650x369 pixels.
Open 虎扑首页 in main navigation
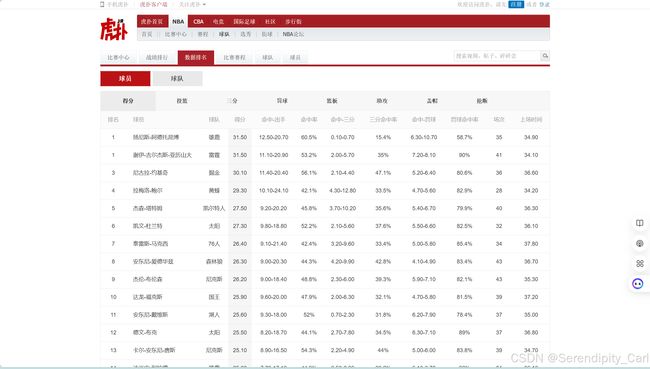[152, 22]
